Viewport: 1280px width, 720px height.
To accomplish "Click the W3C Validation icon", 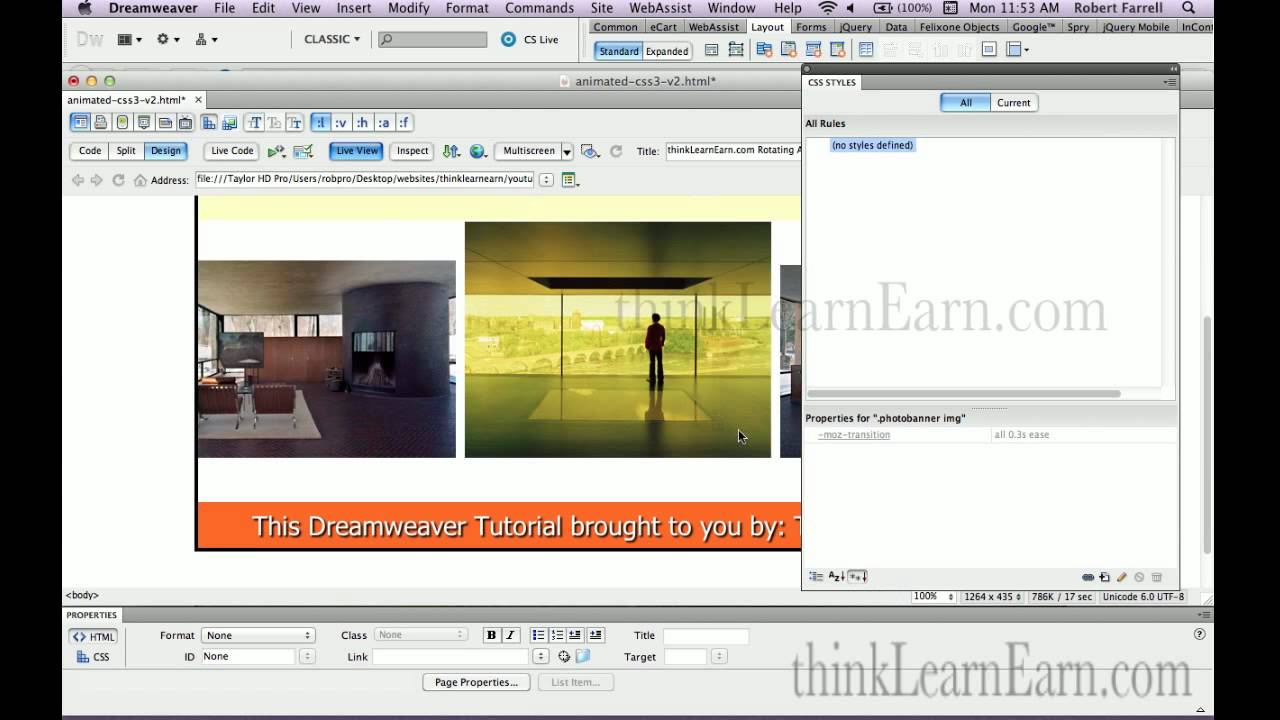I will point(302,151).
